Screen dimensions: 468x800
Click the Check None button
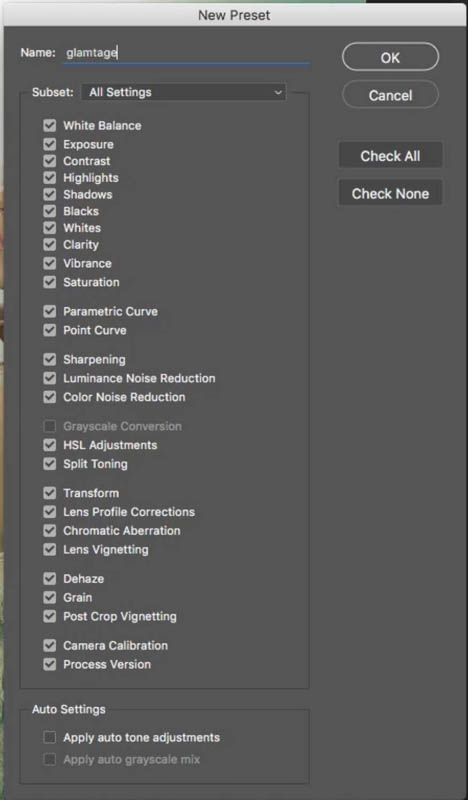390,193
